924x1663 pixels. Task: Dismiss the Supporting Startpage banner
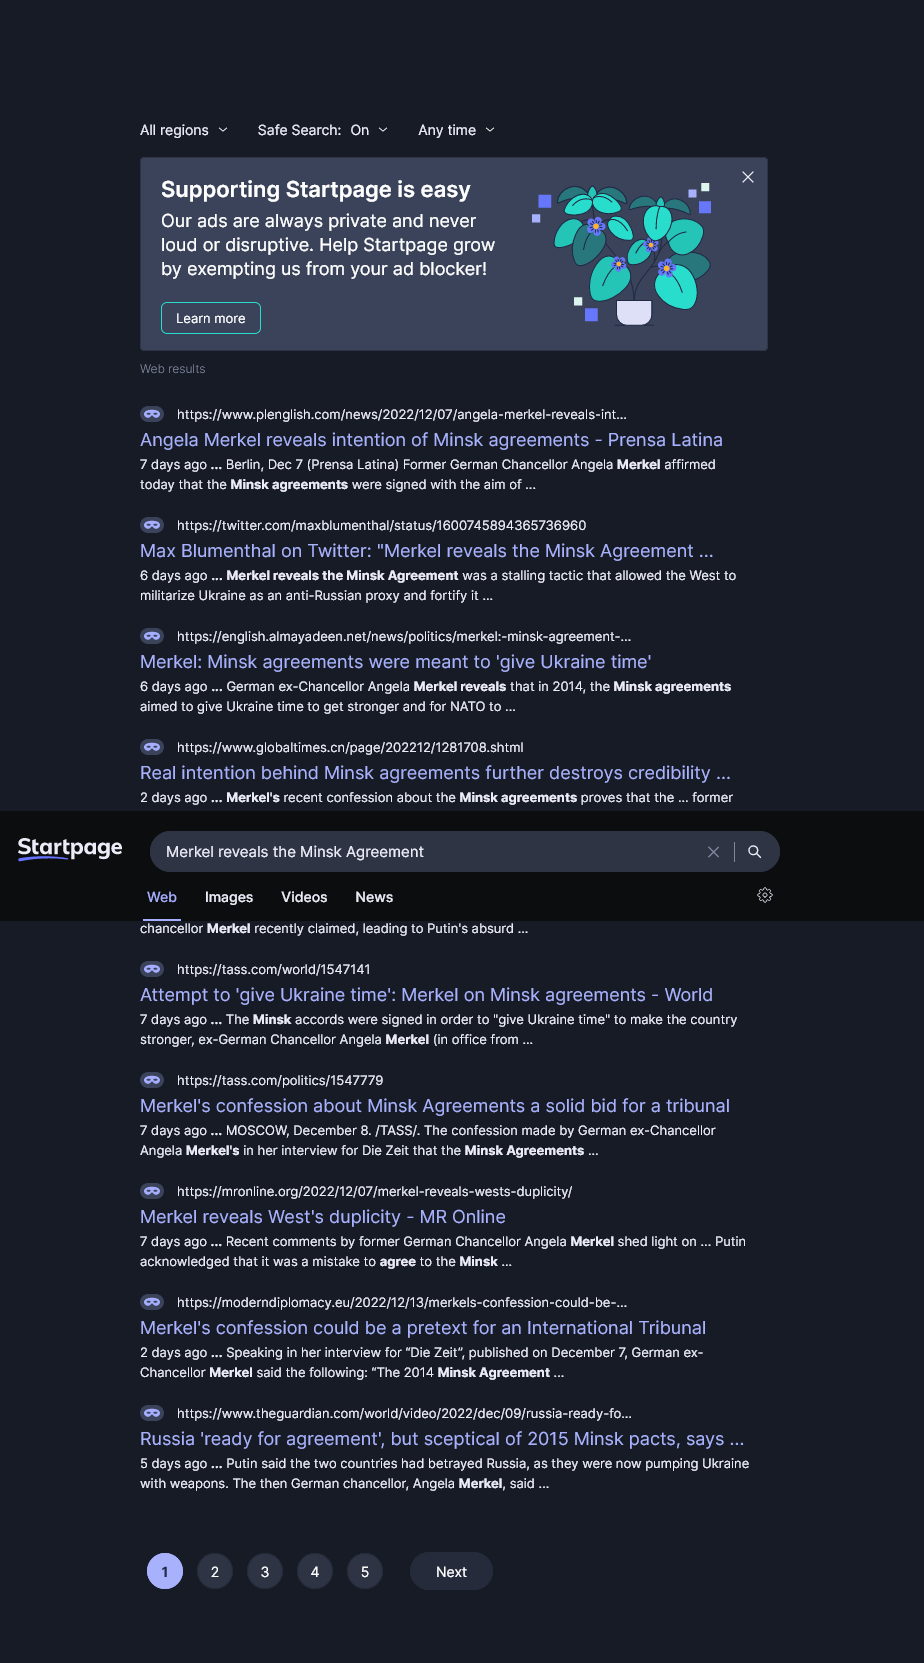click(748, 177)
